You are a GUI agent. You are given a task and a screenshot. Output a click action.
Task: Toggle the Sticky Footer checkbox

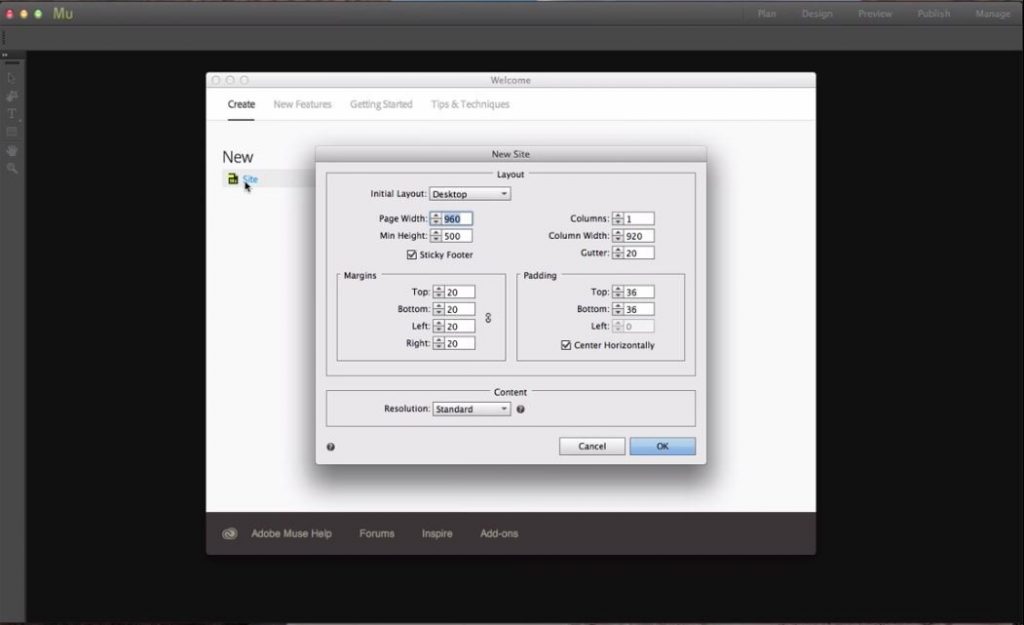point(411,255)
